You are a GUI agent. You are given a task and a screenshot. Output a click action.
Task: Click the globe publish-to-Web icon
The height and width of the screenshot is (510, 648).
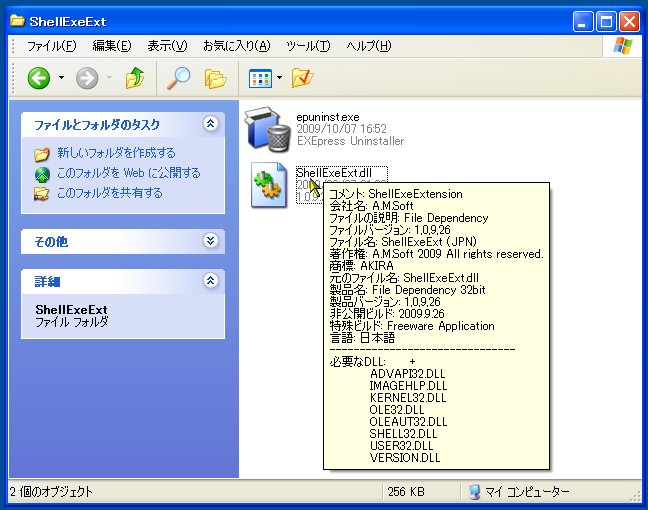click(42, 174)
